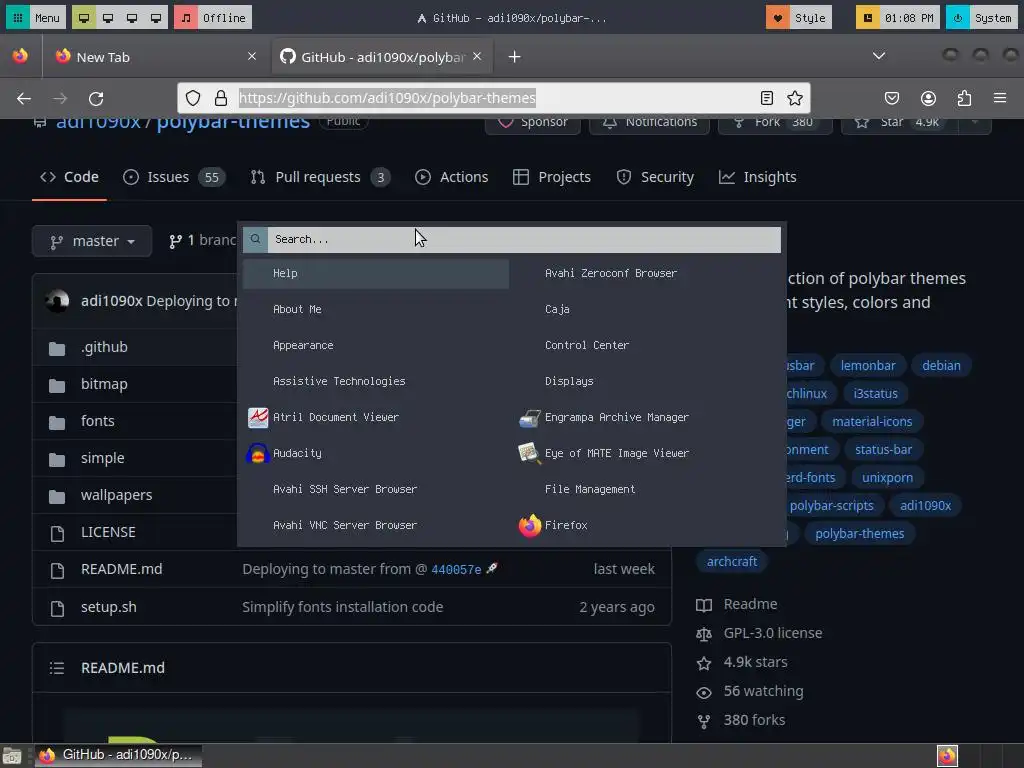Viewport: 1024px width, 768px height.
Task: Open the Save to Pocket icon
Action: pos(891,98)
